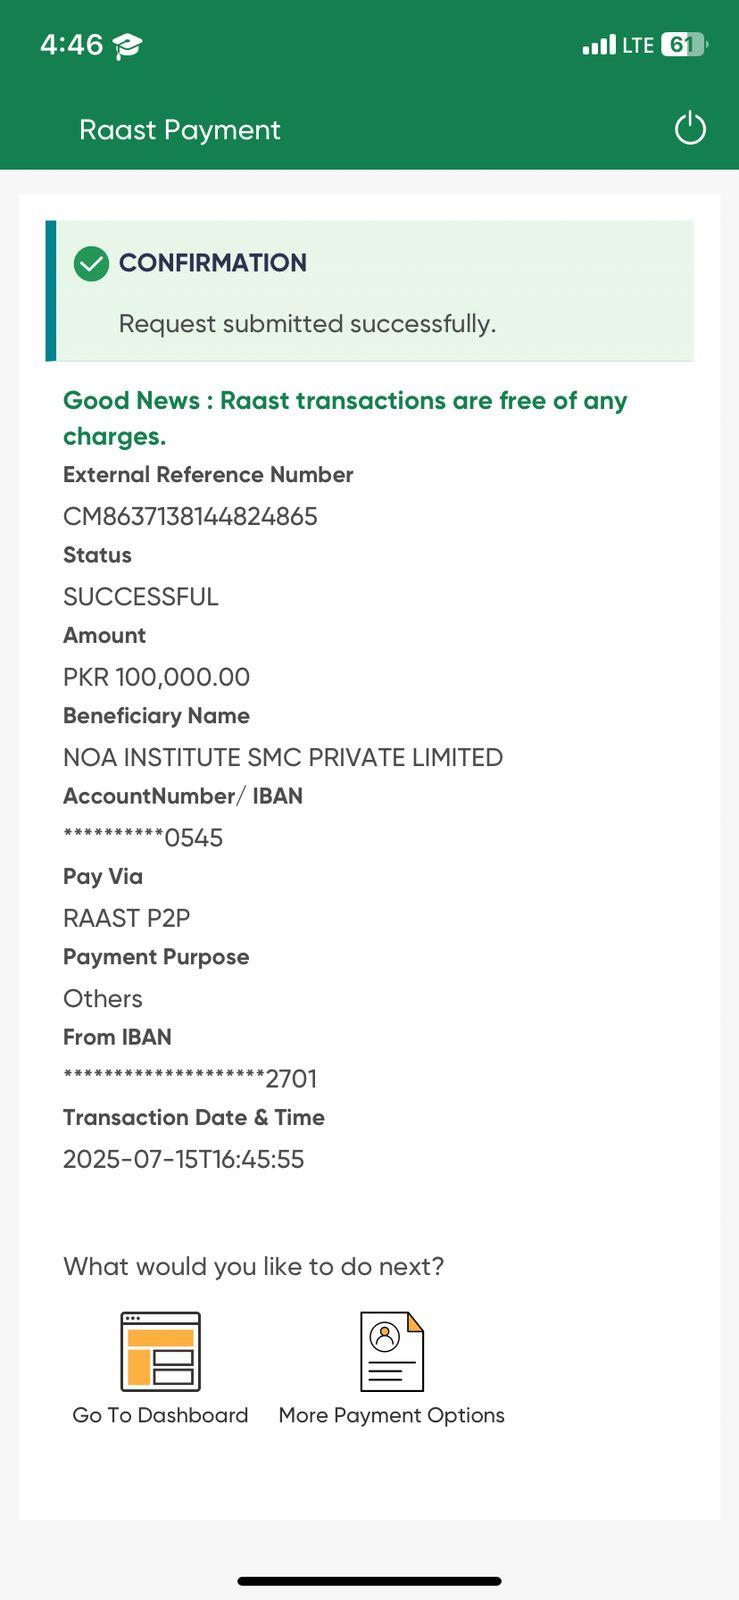Viewport: 739px width, 1600px height.
Task: Tap the masked account number ending 0545
Action: [143, 838]
